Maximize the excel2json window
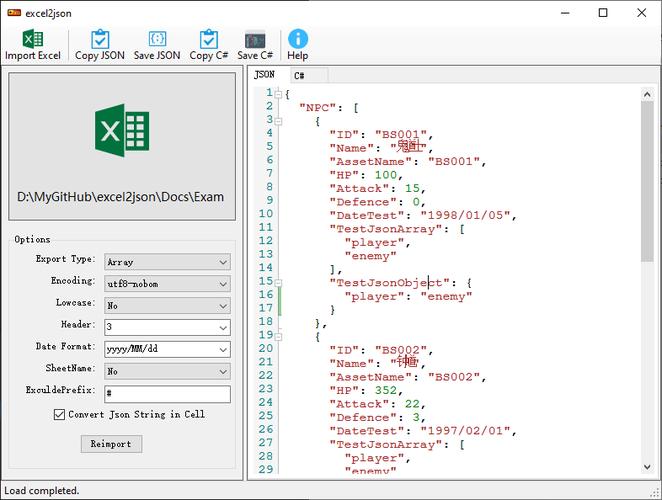Viewport: 662px width, 500px height. tap(603, 13)
